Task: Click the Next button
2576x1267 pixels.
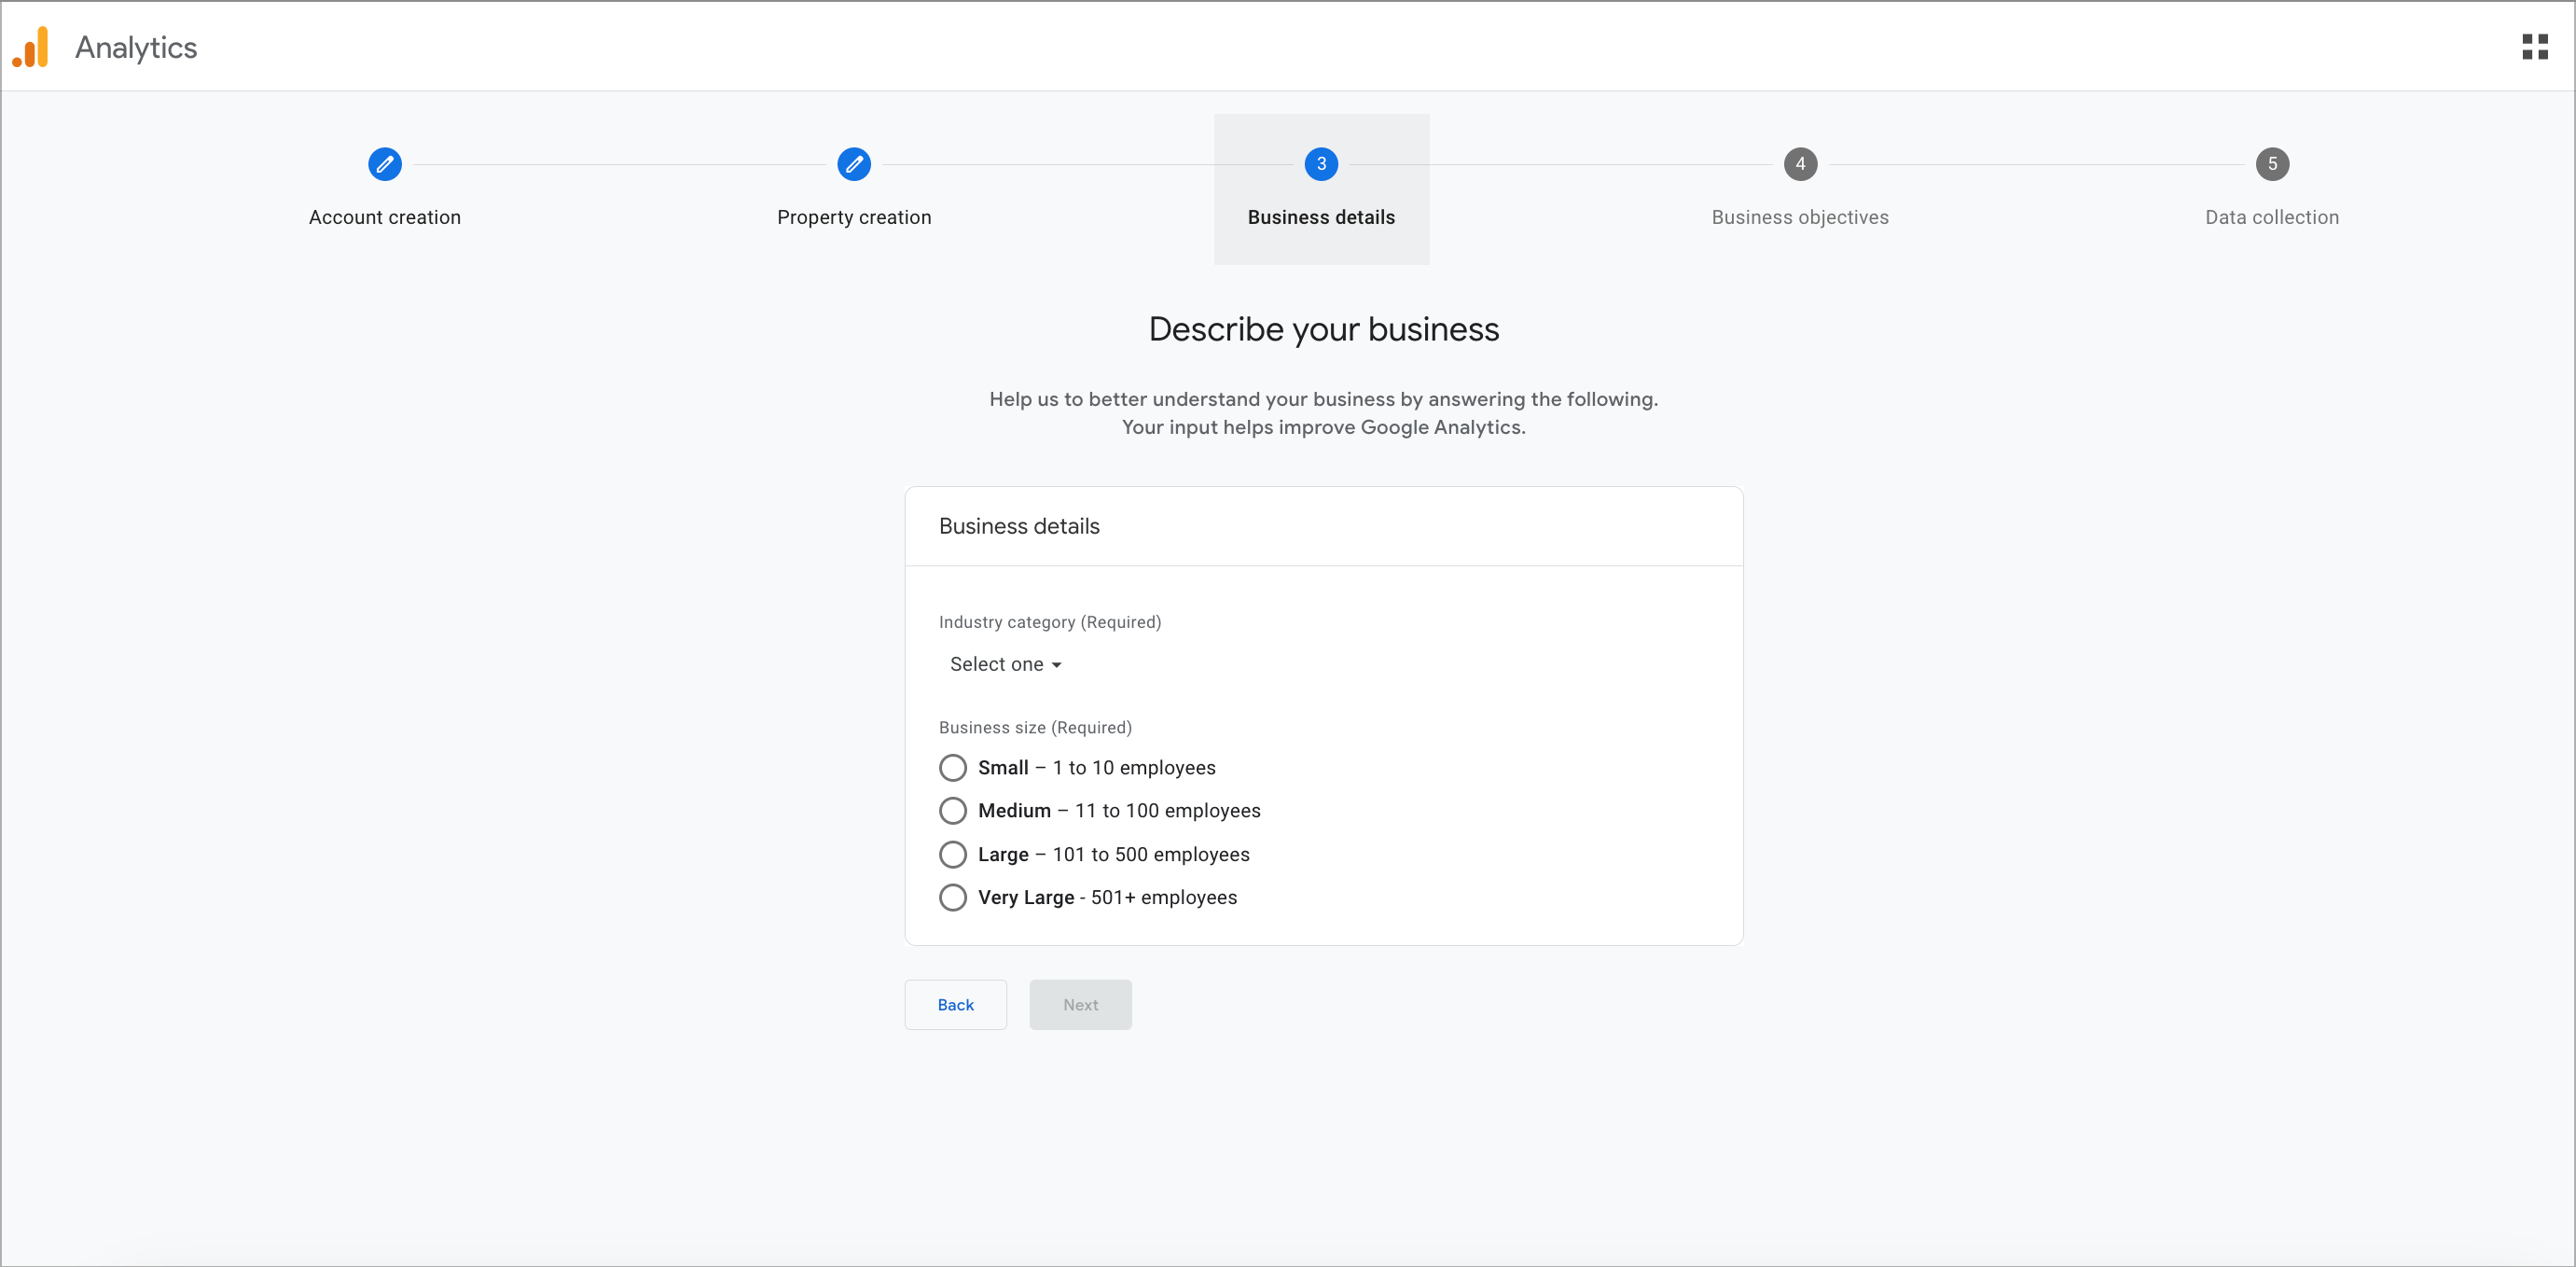Action: point(1080,1004)
